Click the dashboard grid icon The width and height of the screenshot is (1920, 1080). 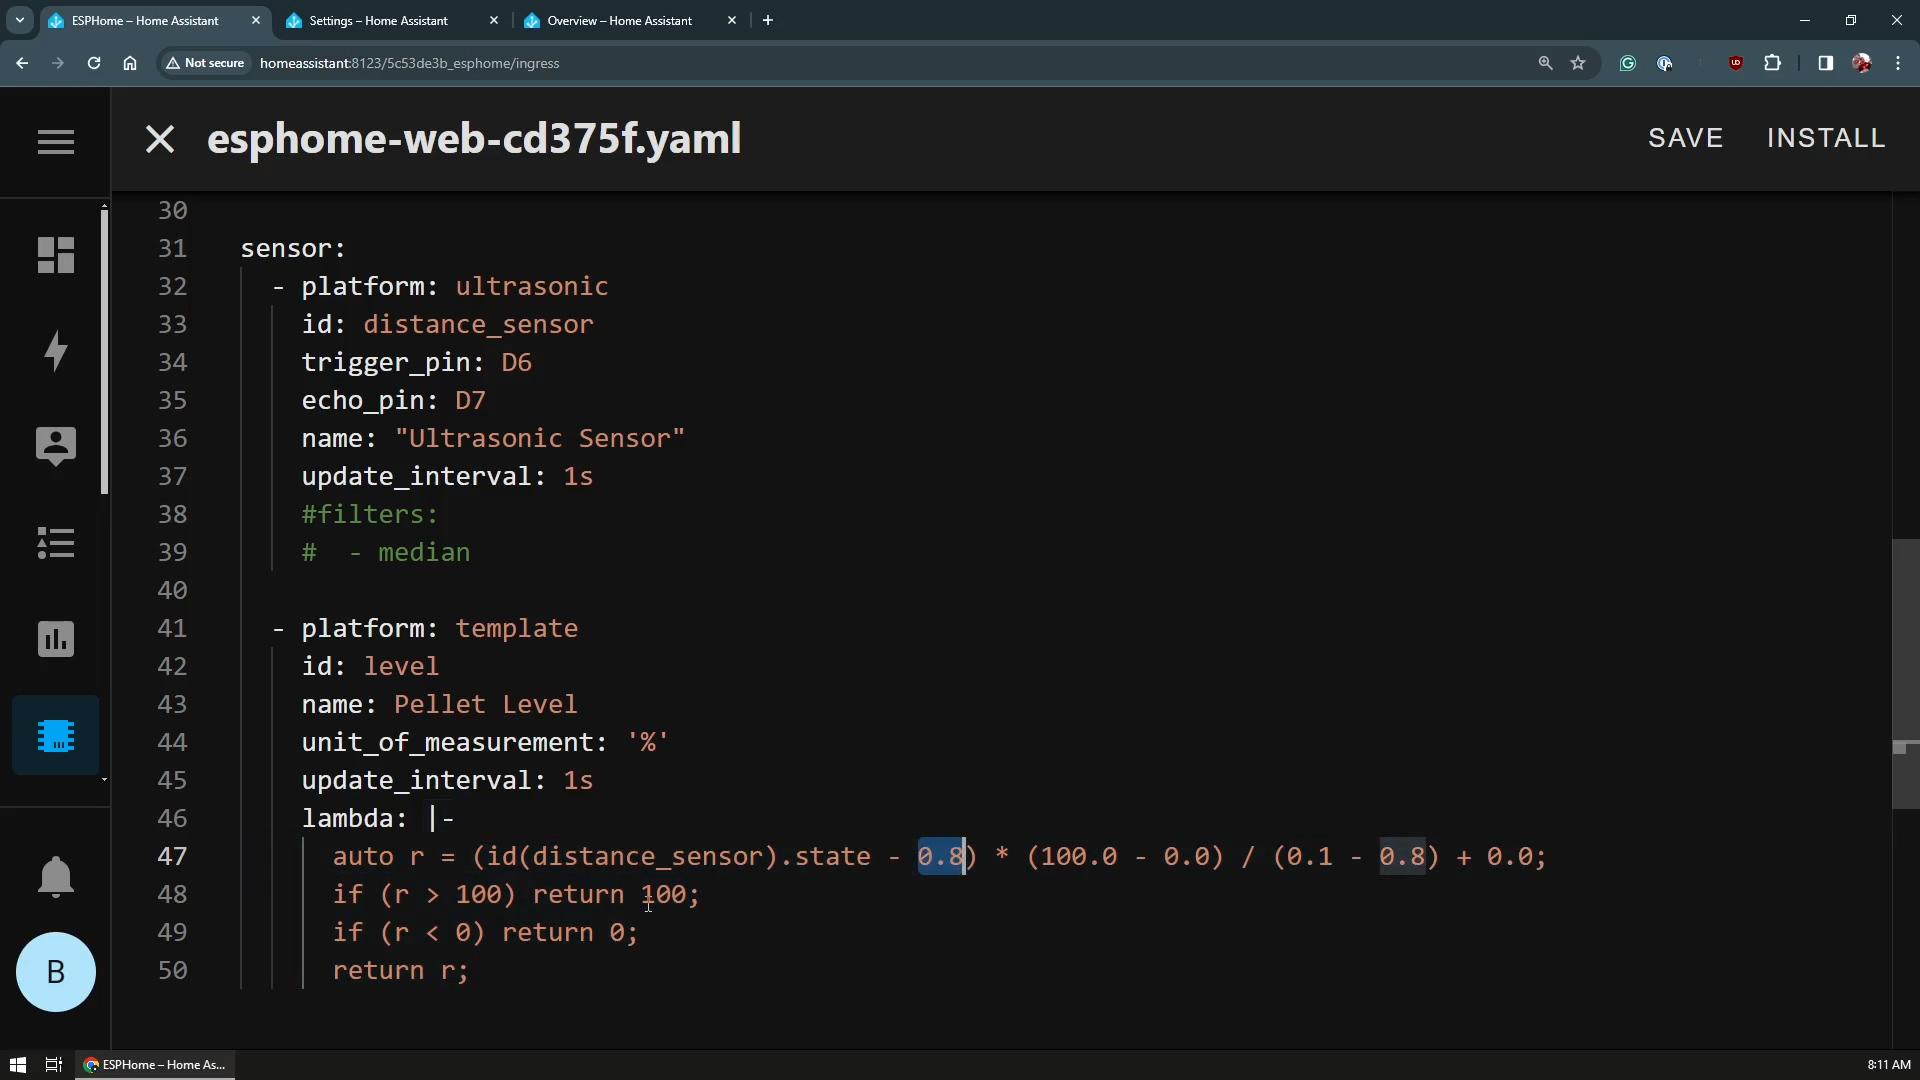click(x=54, y=255)
